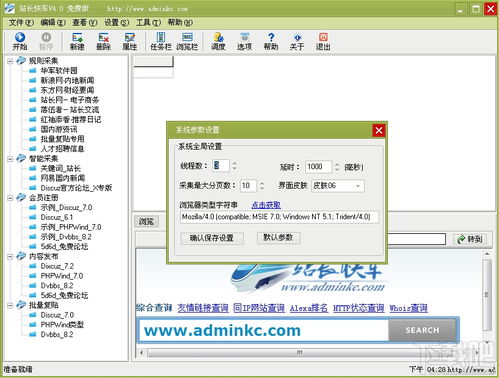Click the 智能采集 group folder icon
The height and width of the screenshot is (378, 499).
[x=21, y=158]
